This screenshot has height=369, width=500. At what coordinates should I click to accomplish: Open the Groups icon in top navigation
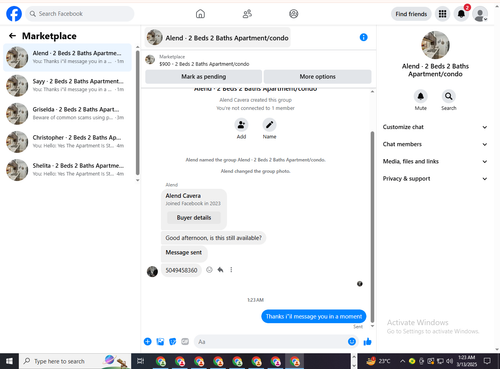click(x=294, y=14)
